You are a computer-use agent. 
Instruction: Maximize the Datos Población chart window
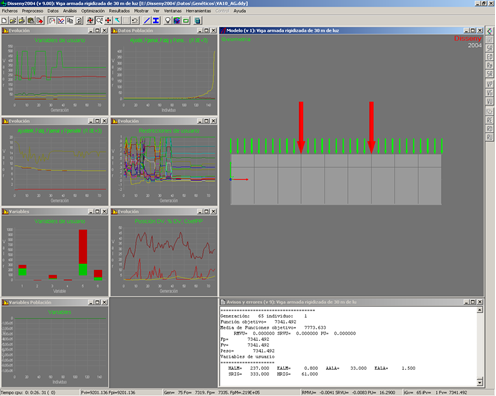[206, 31]
